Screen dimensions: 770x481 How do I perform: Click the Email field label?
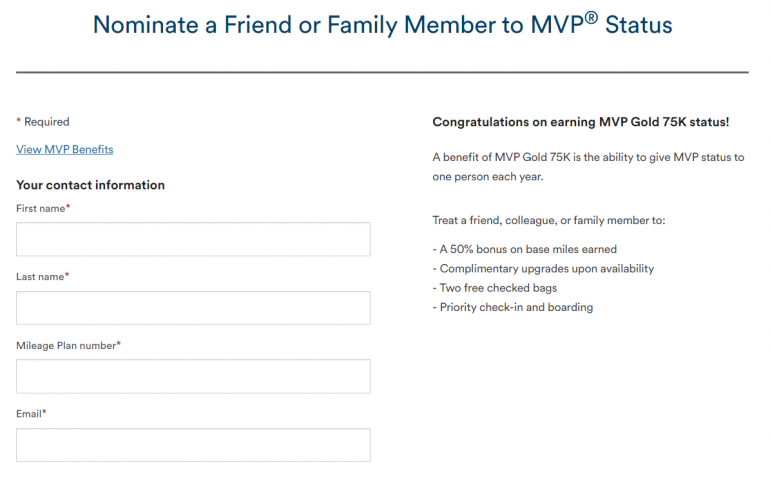coord(31,413)
